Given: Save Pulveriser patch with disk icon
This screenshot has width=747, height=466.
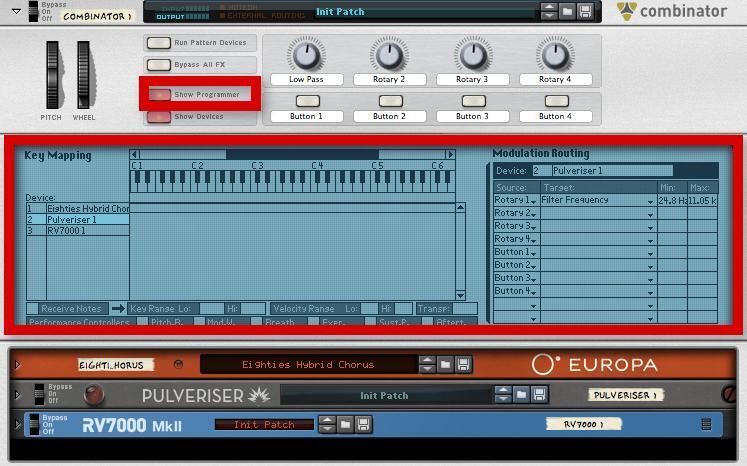Looking at the screenshot, I should [539, 395].
